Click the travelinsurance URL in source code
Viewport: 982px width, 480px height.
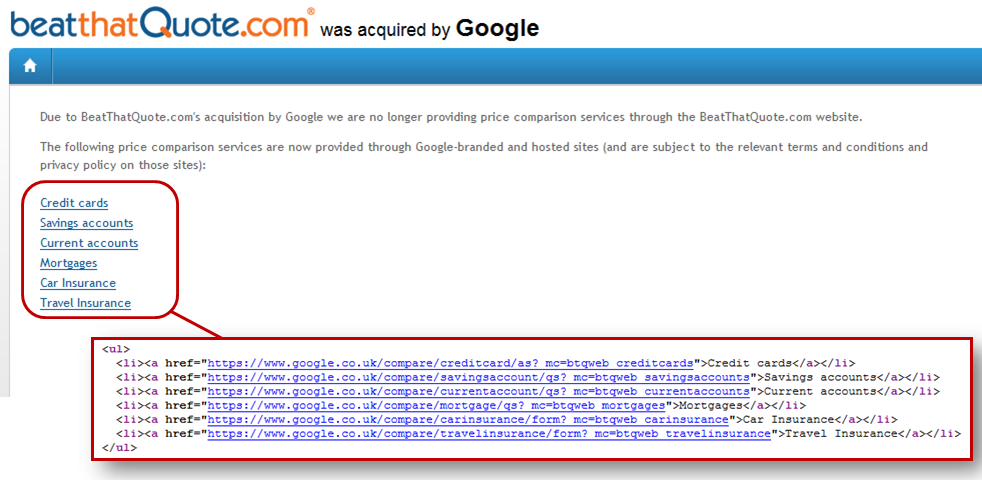pyautogui.click(x=489, y=434)
